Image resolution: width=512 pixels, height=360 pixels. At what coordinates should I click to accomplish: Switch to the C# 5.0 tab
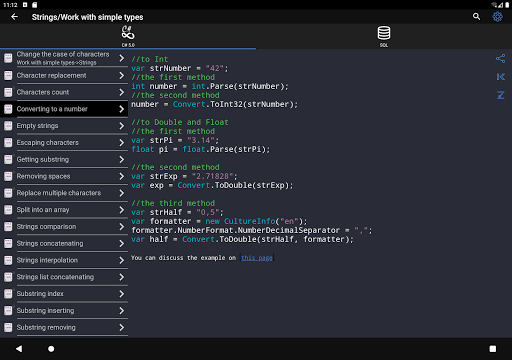[x=128, y=36]
